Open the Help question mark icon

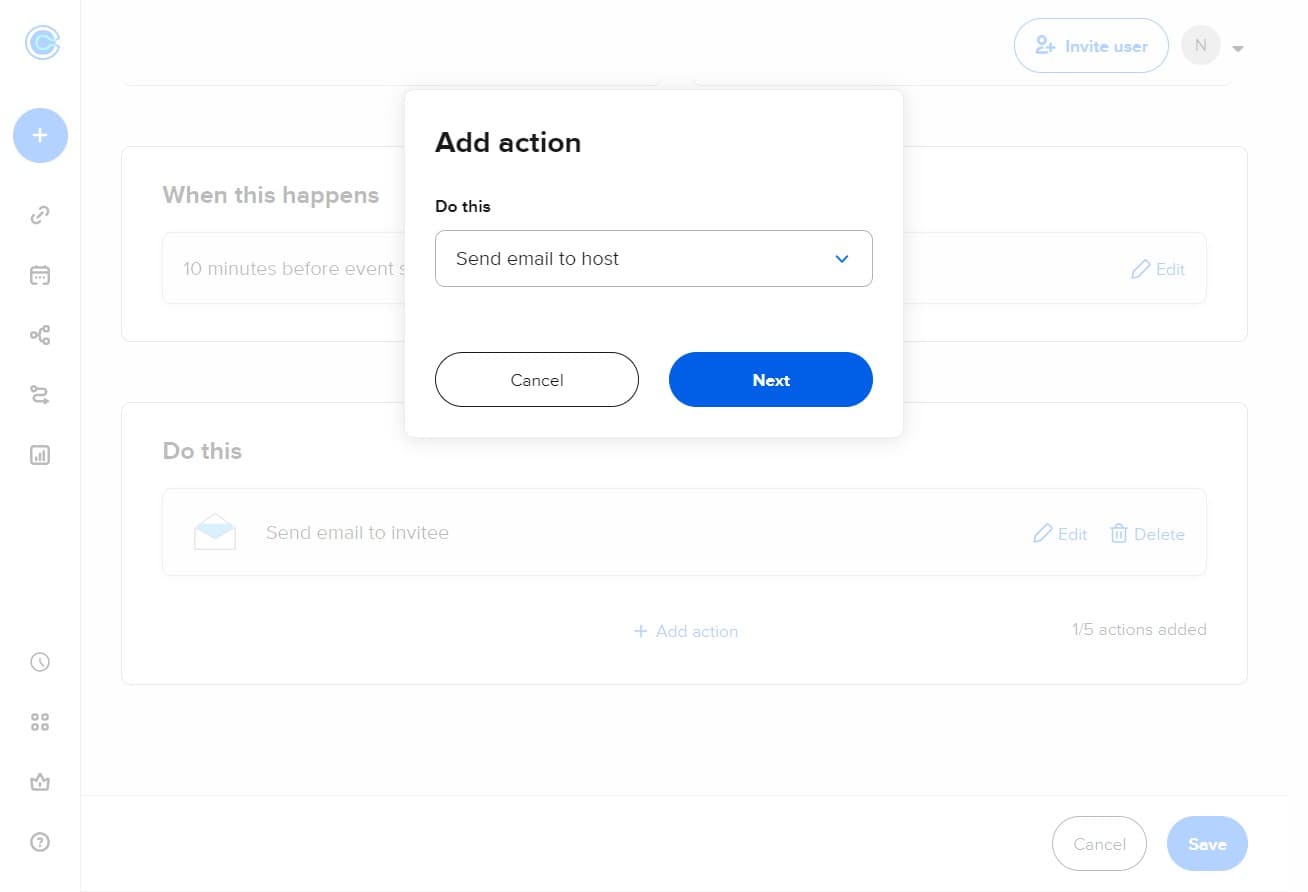click(40, 842)
